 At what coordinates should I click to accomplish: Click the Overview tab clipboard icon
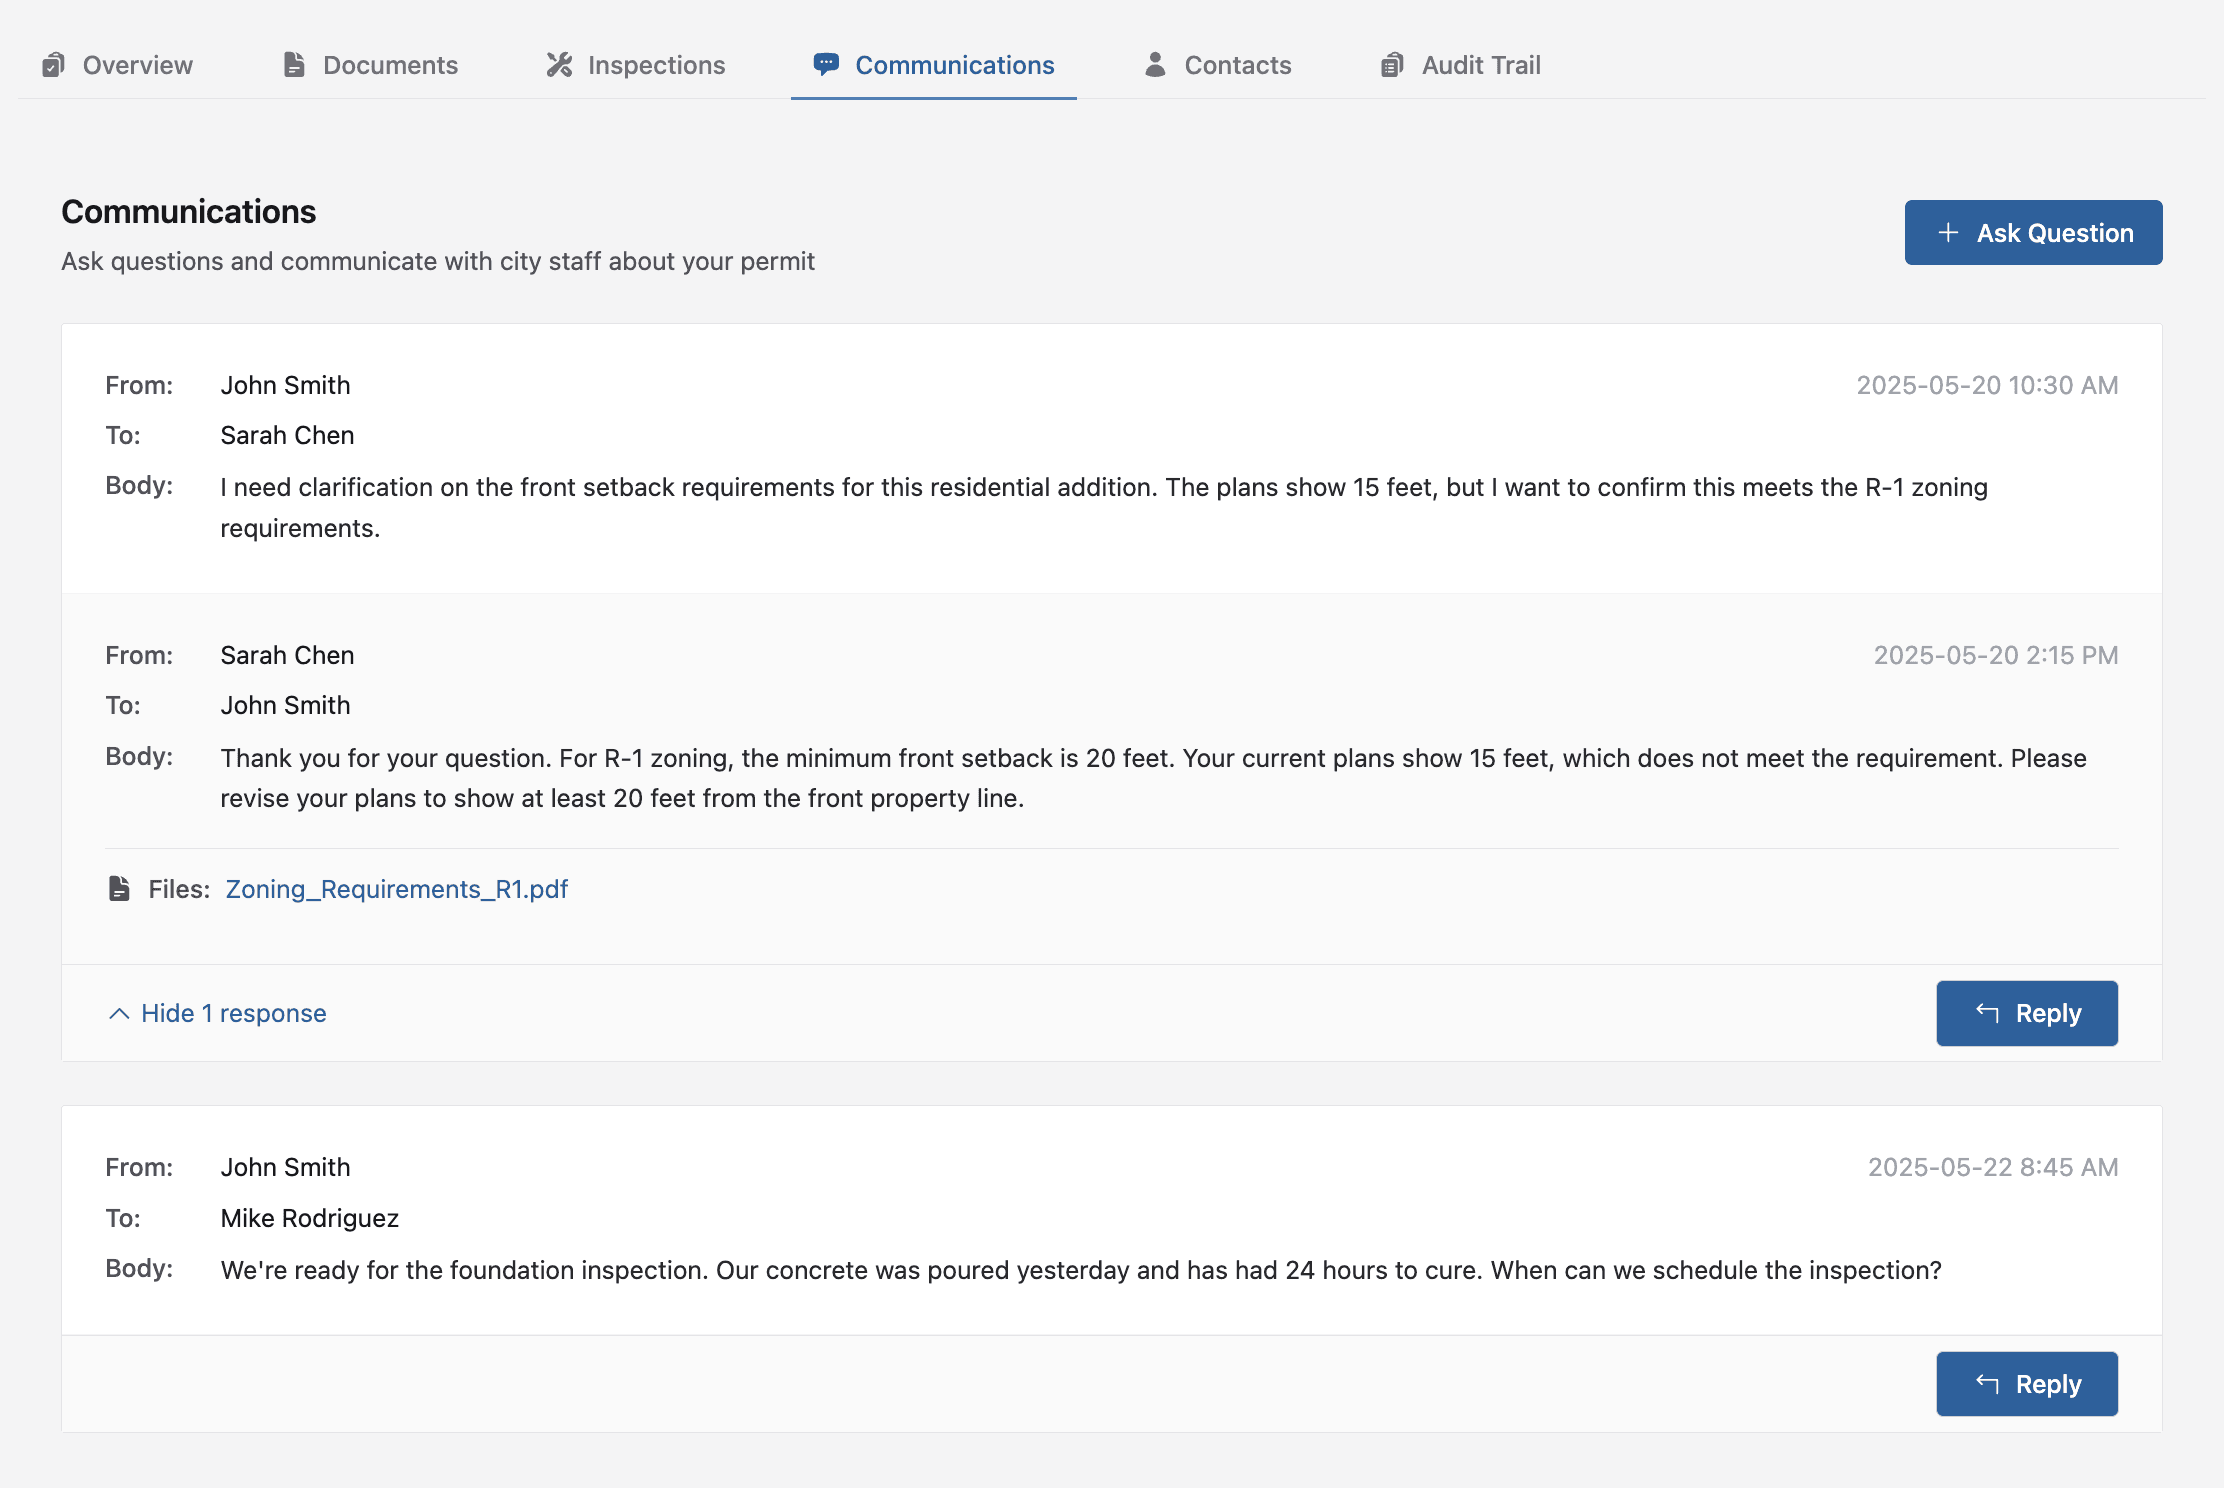click(53, 65)
